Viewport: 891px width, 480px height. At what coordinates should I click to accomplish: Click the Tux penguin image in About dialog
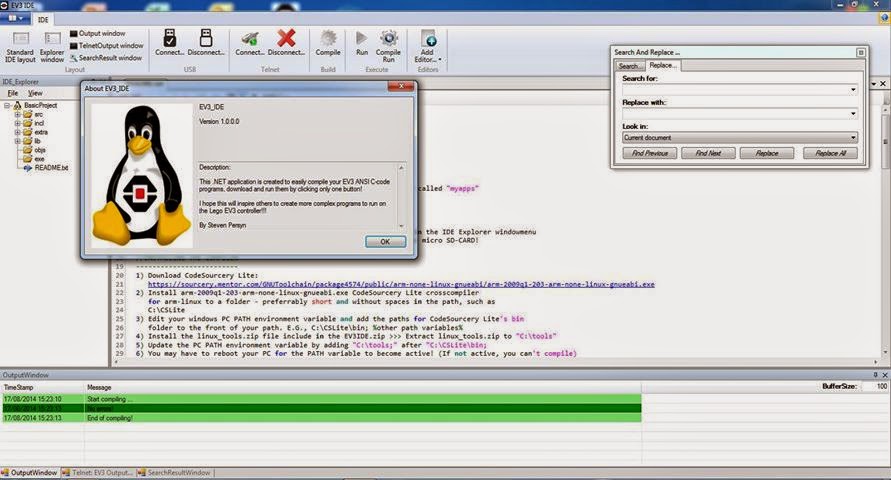click(141, 175)
